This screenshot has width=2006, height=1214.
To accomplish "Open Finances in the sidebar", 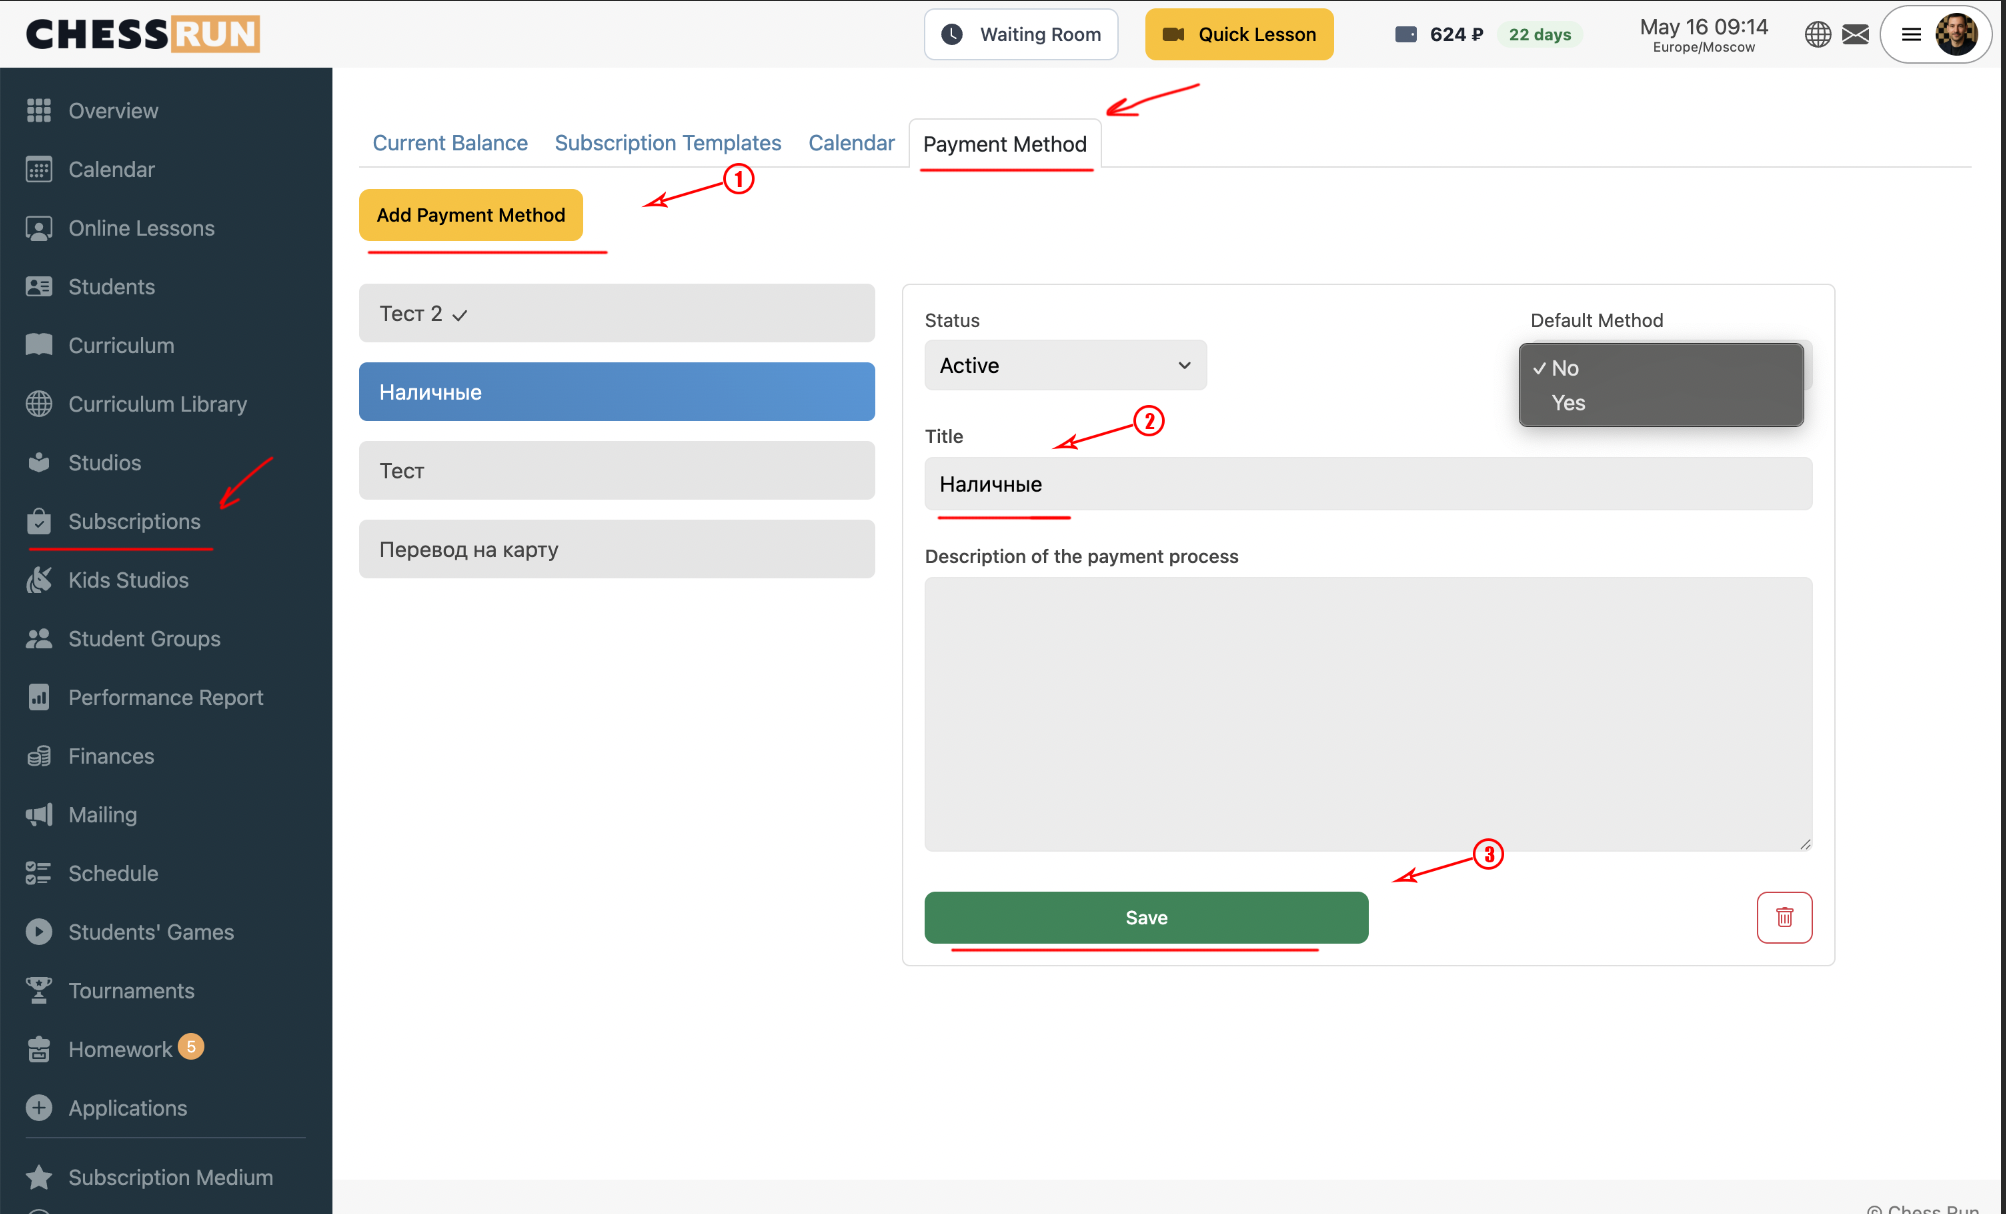I will [x=111, y=756].
